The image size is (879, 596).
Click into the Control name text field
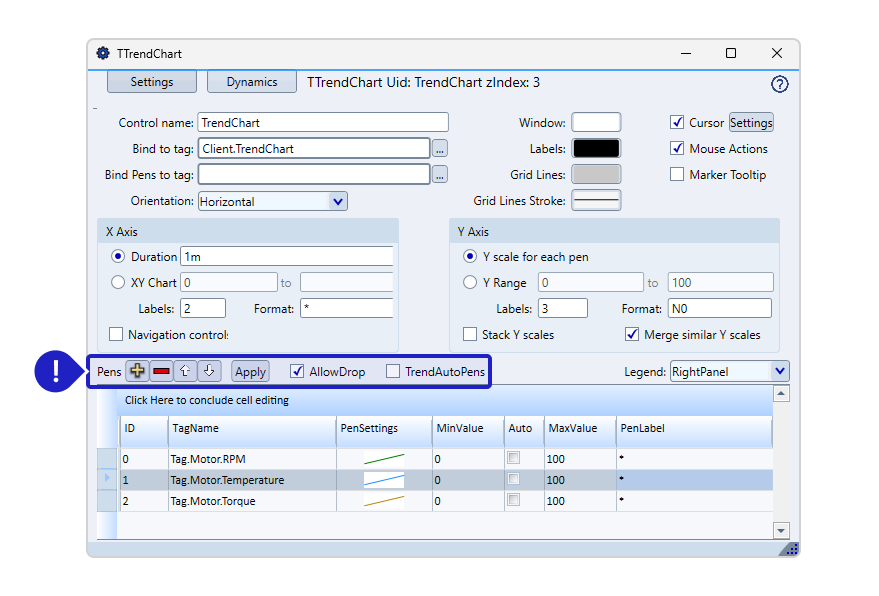322,123
